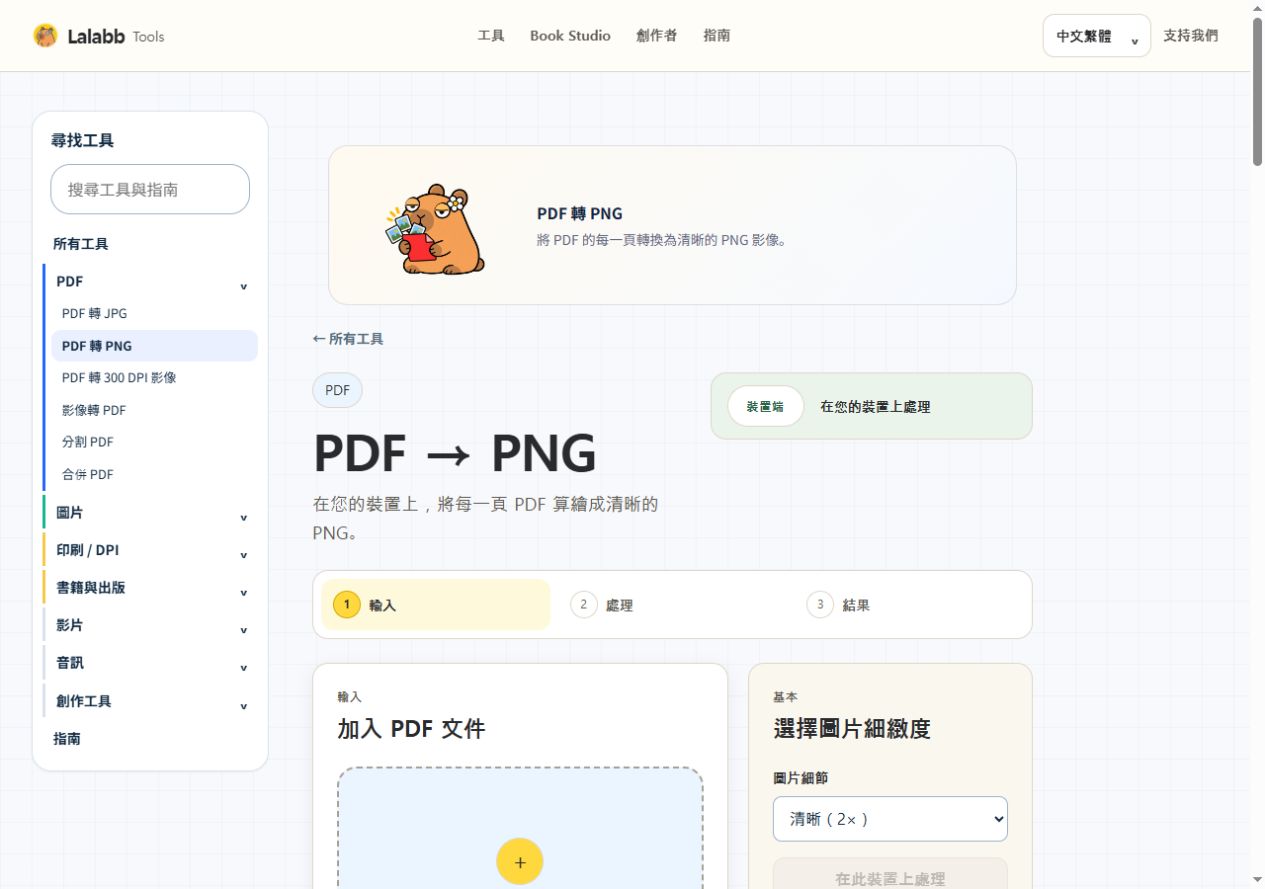Click the PDF 轉 PNG banner title

point(580,214)
